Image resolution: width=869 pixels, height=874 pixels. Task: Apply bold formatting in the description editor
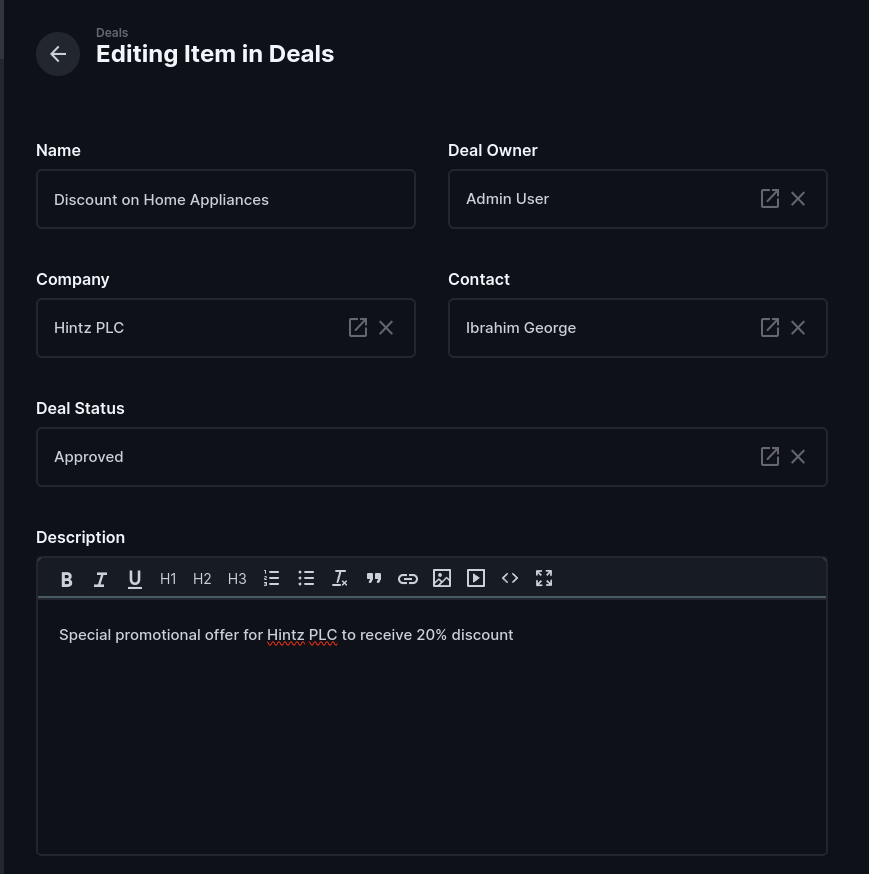pos(66,578)
